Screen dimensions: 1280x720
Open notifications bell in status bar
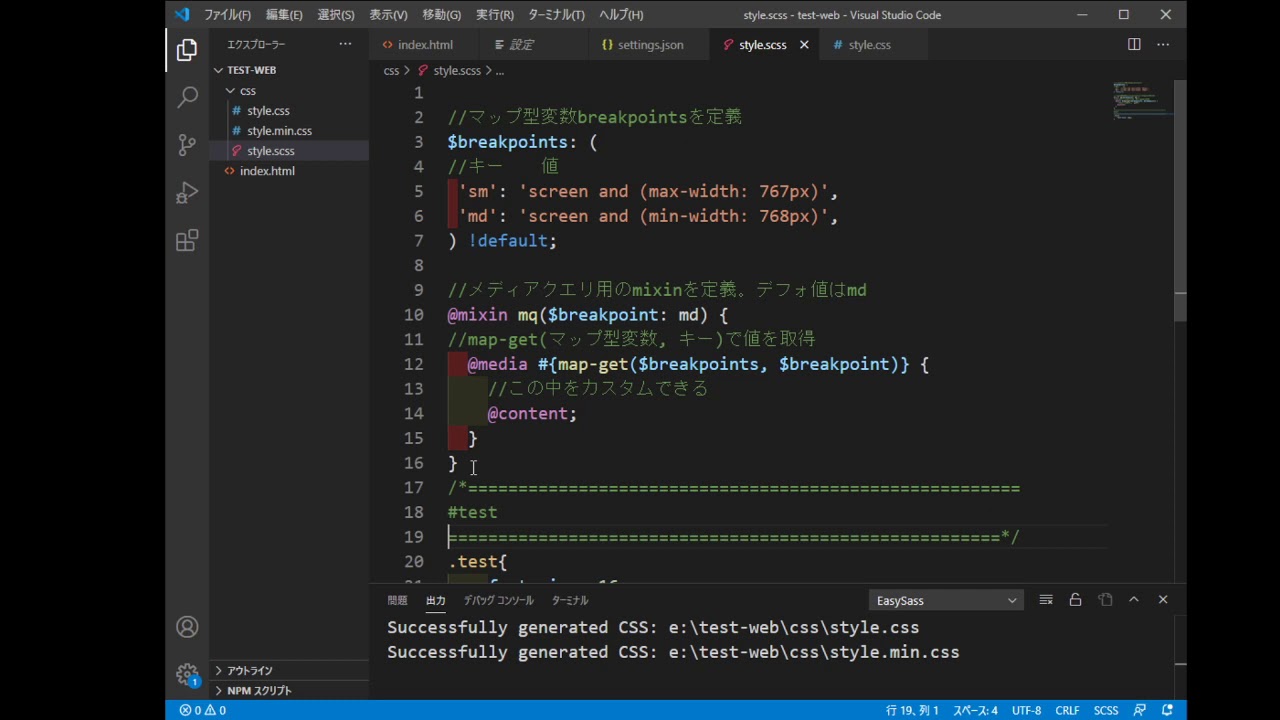tap(1167, 710)
